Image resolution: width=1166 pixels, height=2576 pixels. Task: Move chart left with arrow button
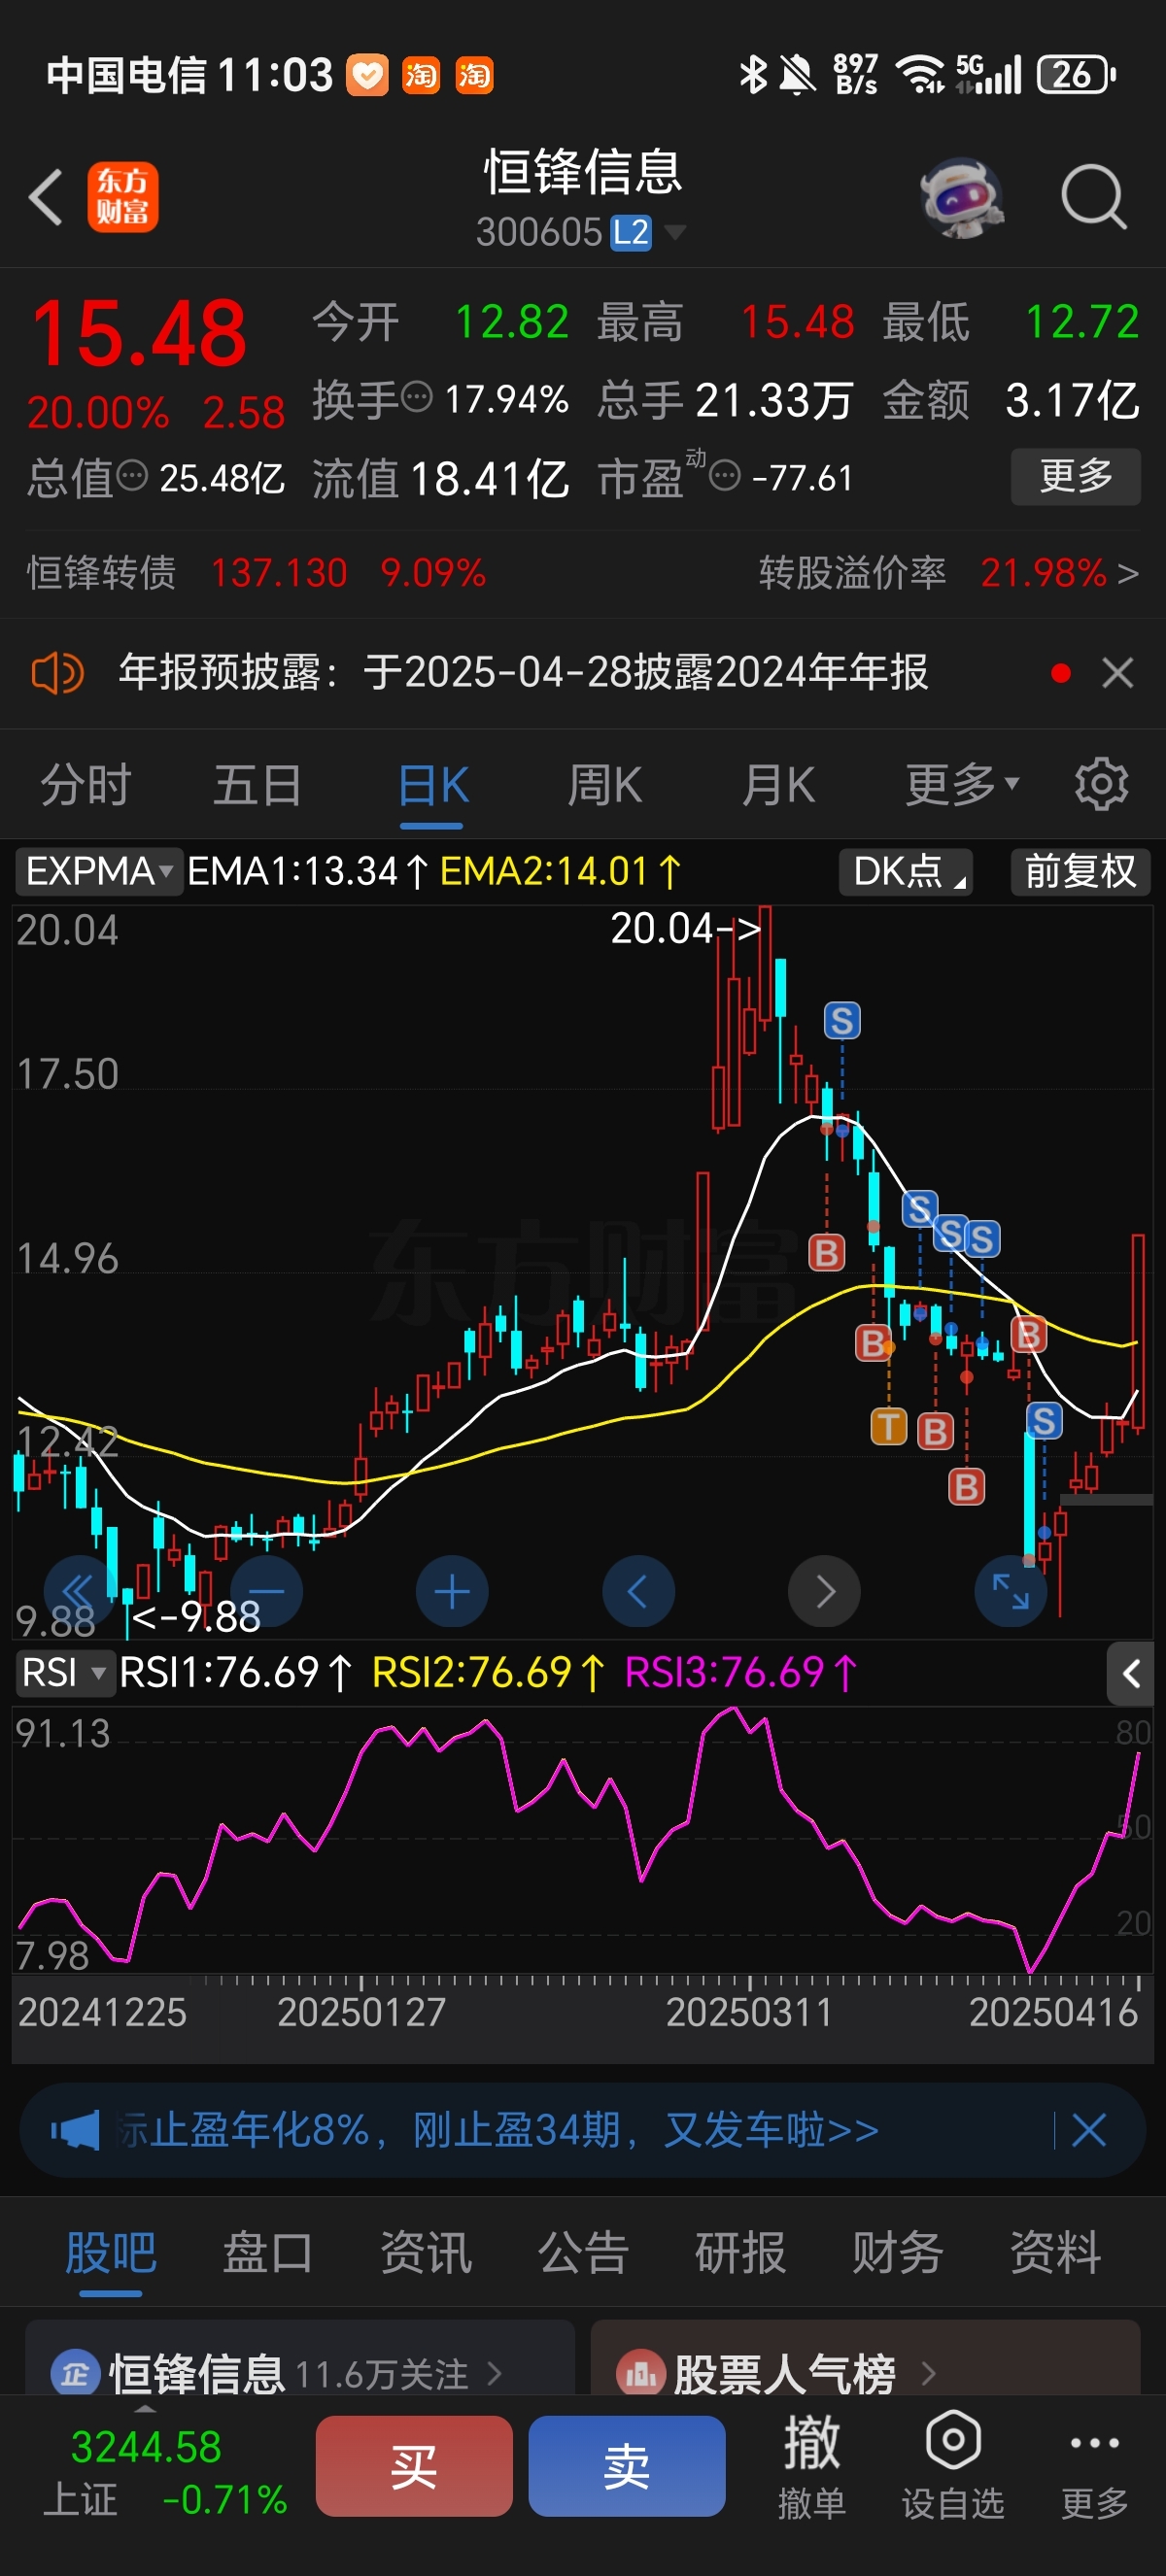point(638,1591)
